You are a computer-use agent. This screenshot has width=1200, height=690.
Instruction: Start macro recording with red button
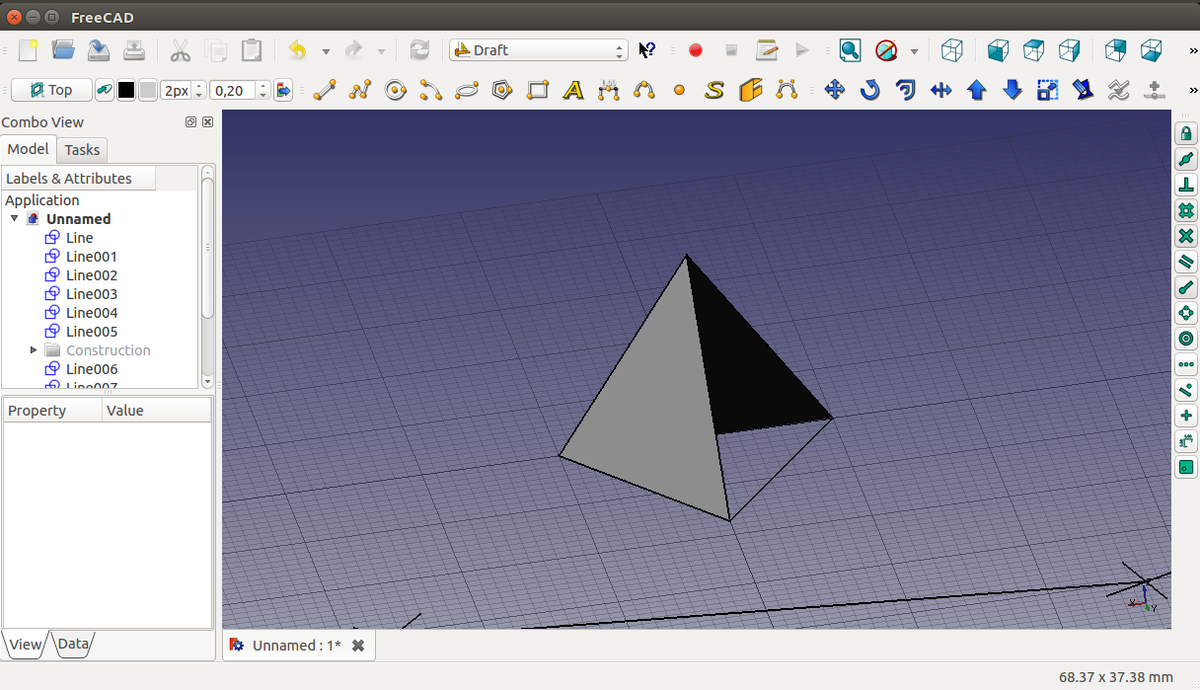[695, 50]
